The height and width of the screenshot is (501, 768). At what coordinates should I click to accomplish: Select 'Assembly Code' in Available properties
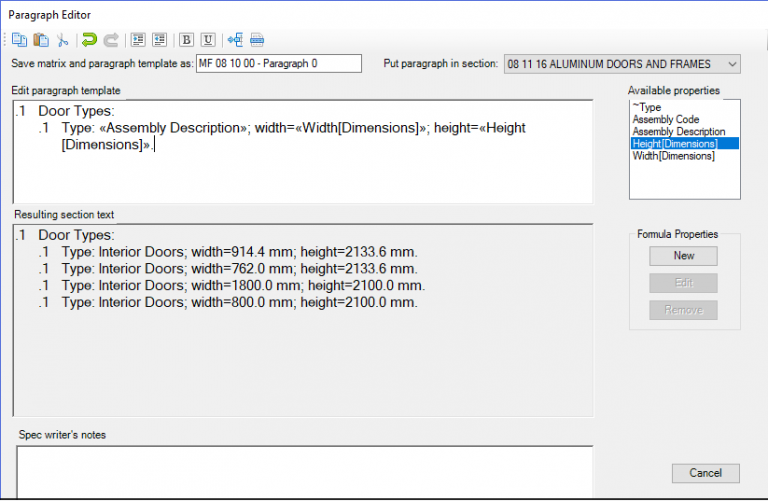tap(664, 119)
